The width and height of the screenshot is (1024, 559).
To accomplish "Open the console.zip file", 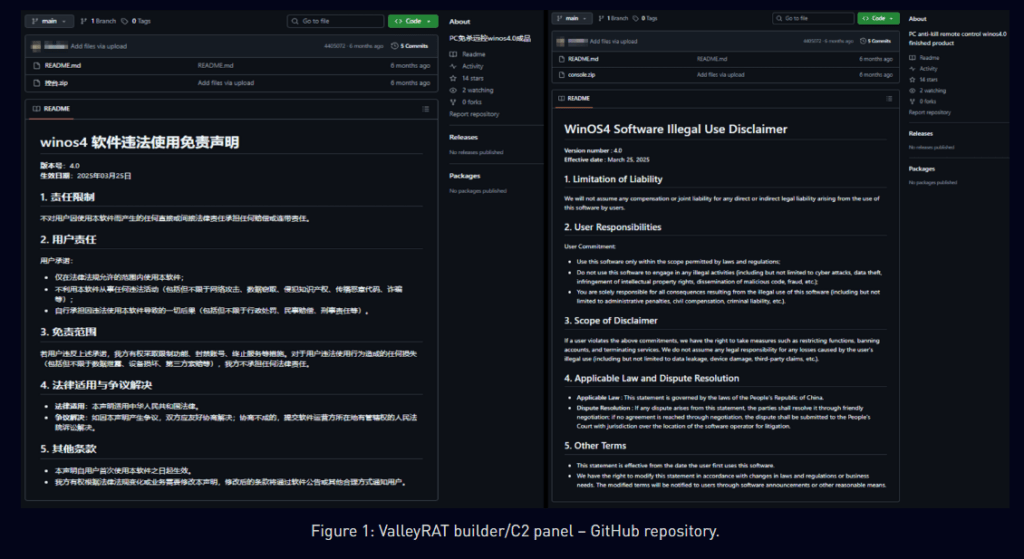I will tap(581, 74).
